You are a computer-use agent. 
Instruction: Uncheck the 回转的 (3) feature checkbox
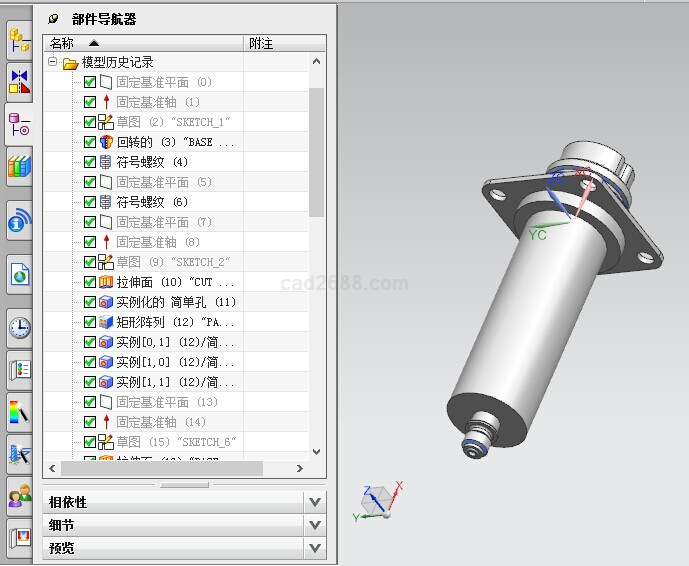point(90,142)
